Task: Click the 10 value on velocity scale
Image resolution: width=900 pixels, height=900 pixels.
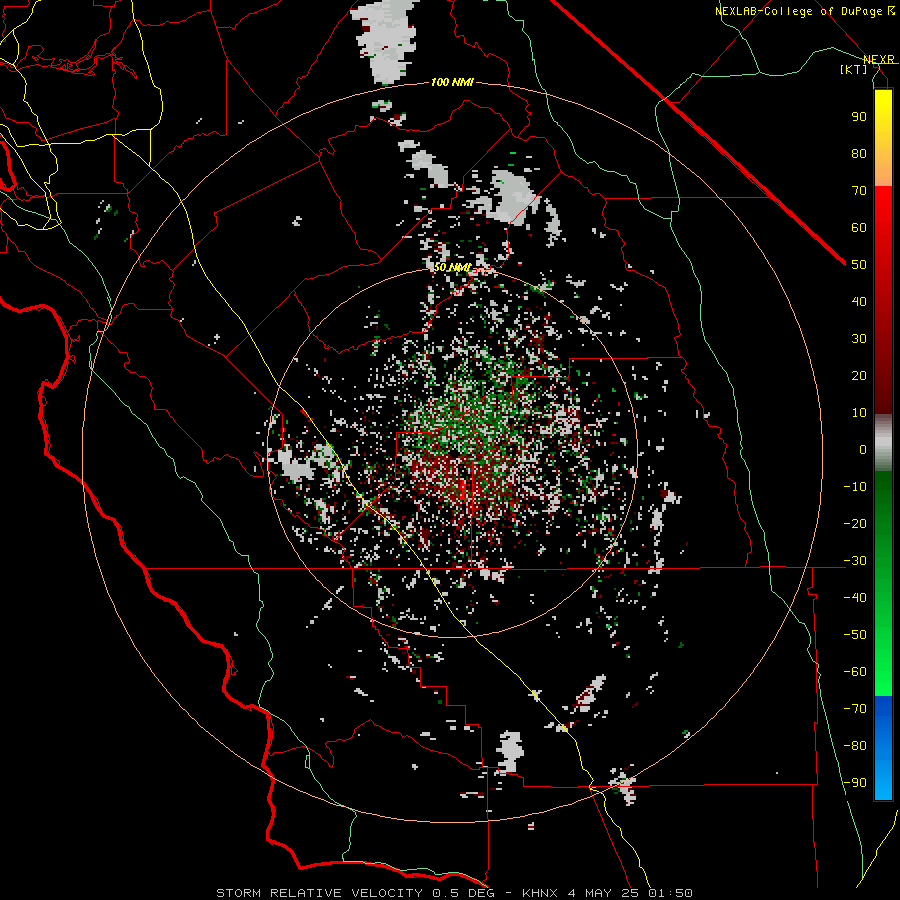Action: pos(859,413)
